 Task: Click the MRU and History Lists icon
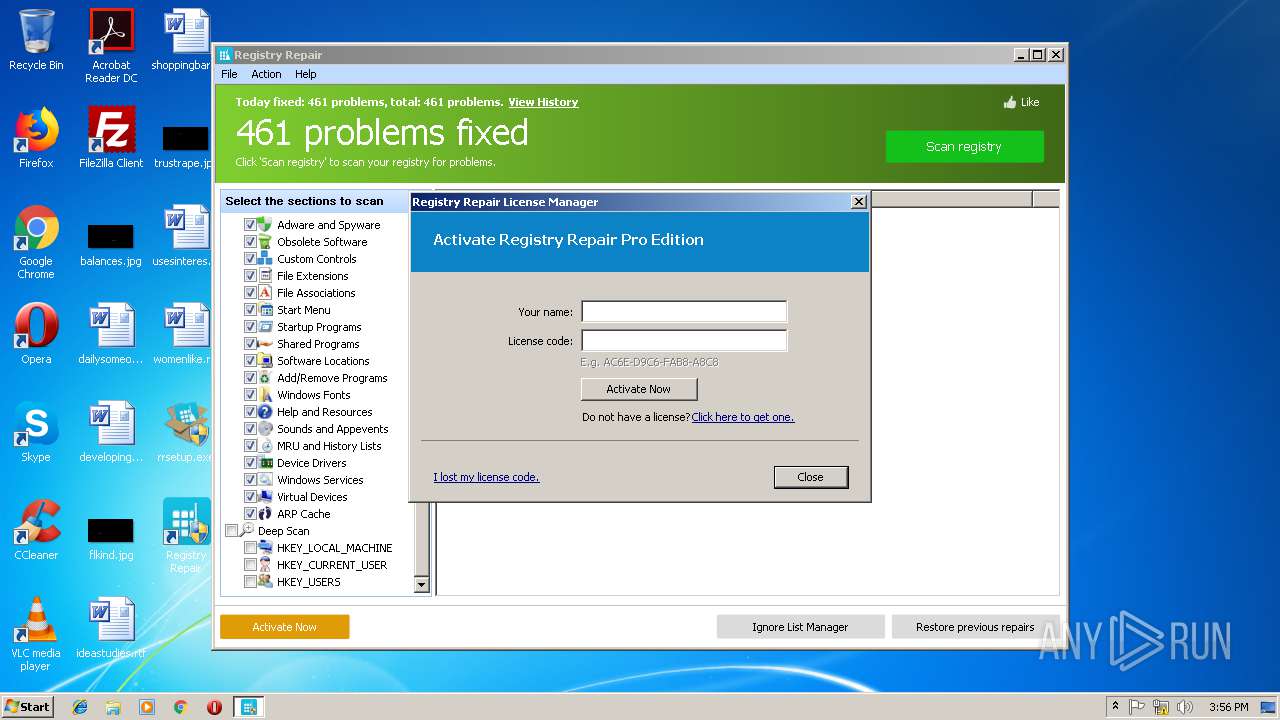point(265,446)
